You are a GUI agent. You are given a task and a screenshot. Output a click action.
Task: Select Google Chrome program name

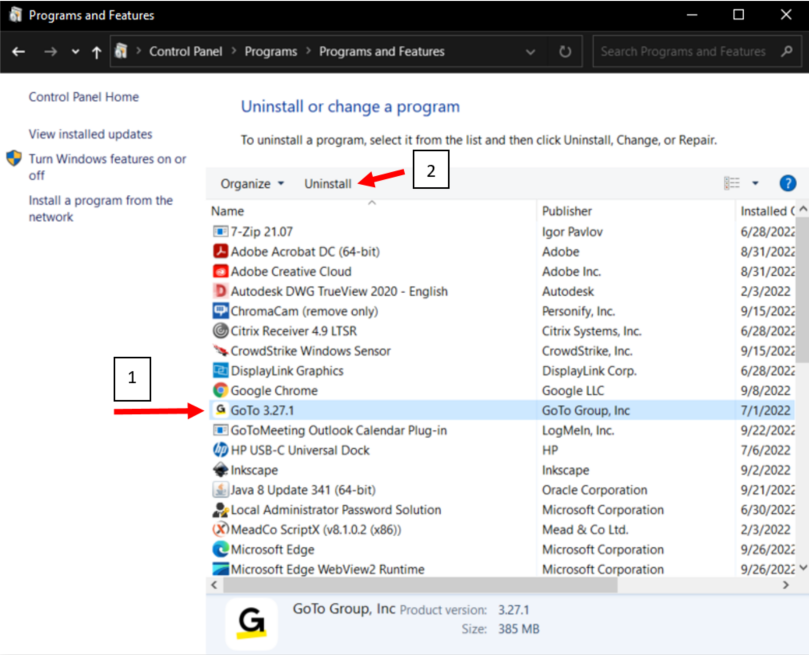point(274,390)
